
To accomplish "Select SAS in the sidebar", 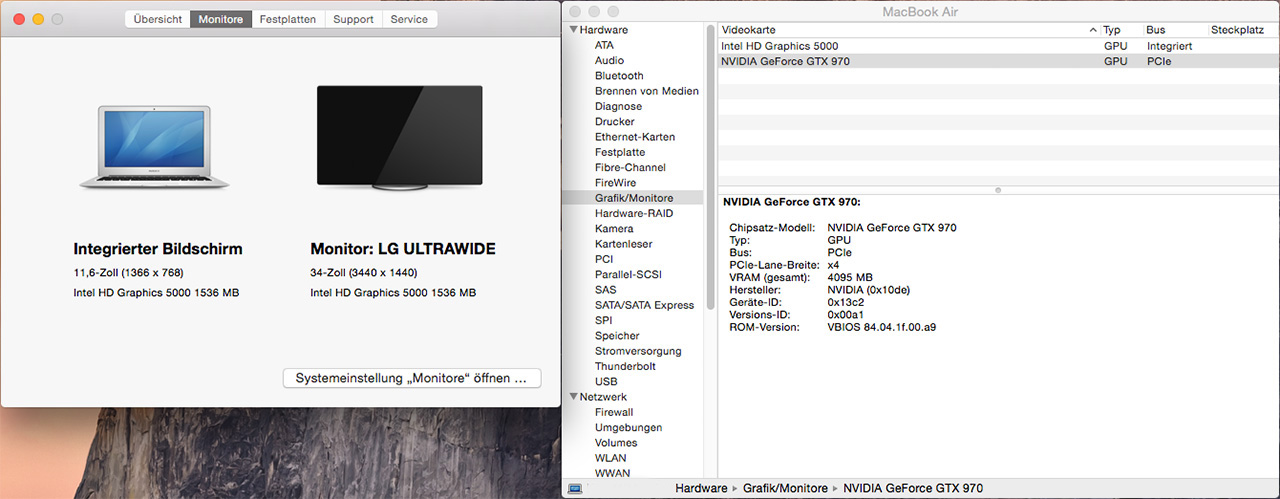I will tap(605, 290).
